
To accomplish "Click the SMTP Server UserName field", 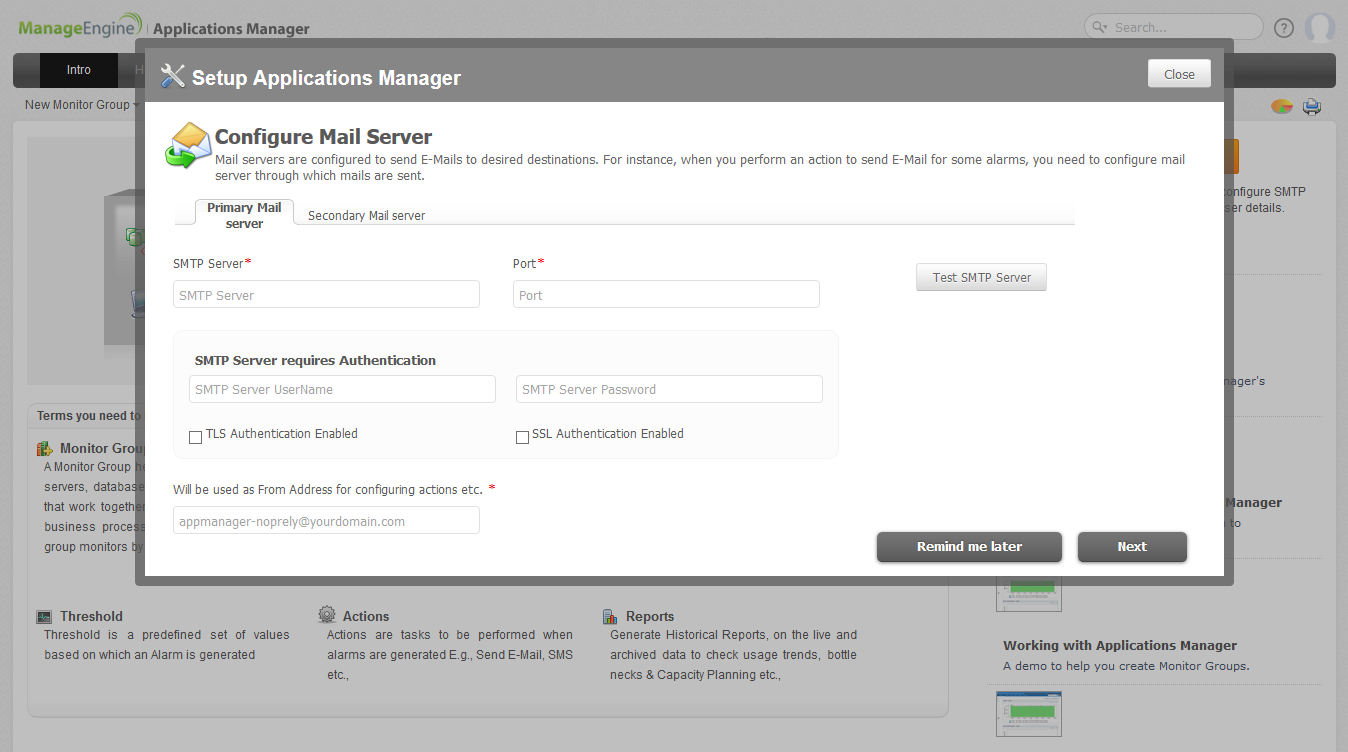I will [x=342, y=389].
